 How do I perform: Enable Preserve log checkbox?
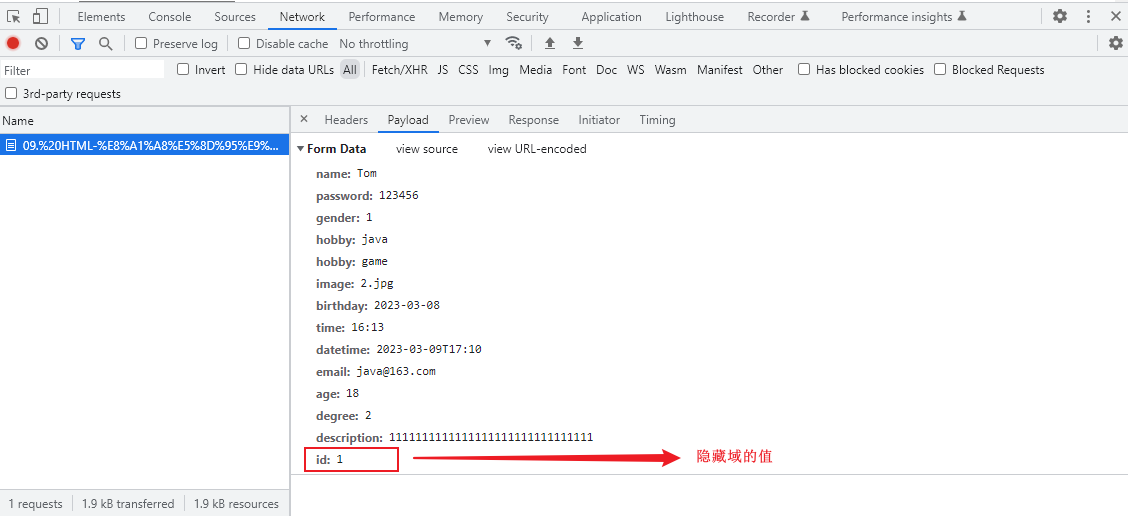click(x=141, y=43)
